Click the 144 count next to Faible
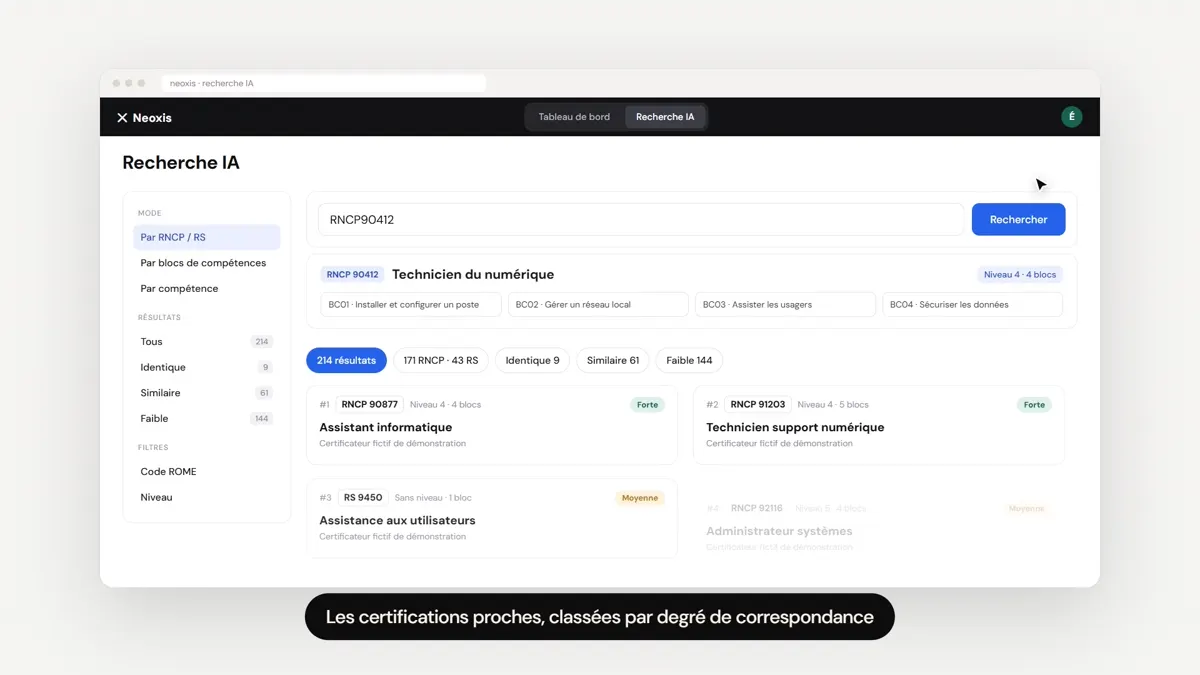 click(262, 419)
